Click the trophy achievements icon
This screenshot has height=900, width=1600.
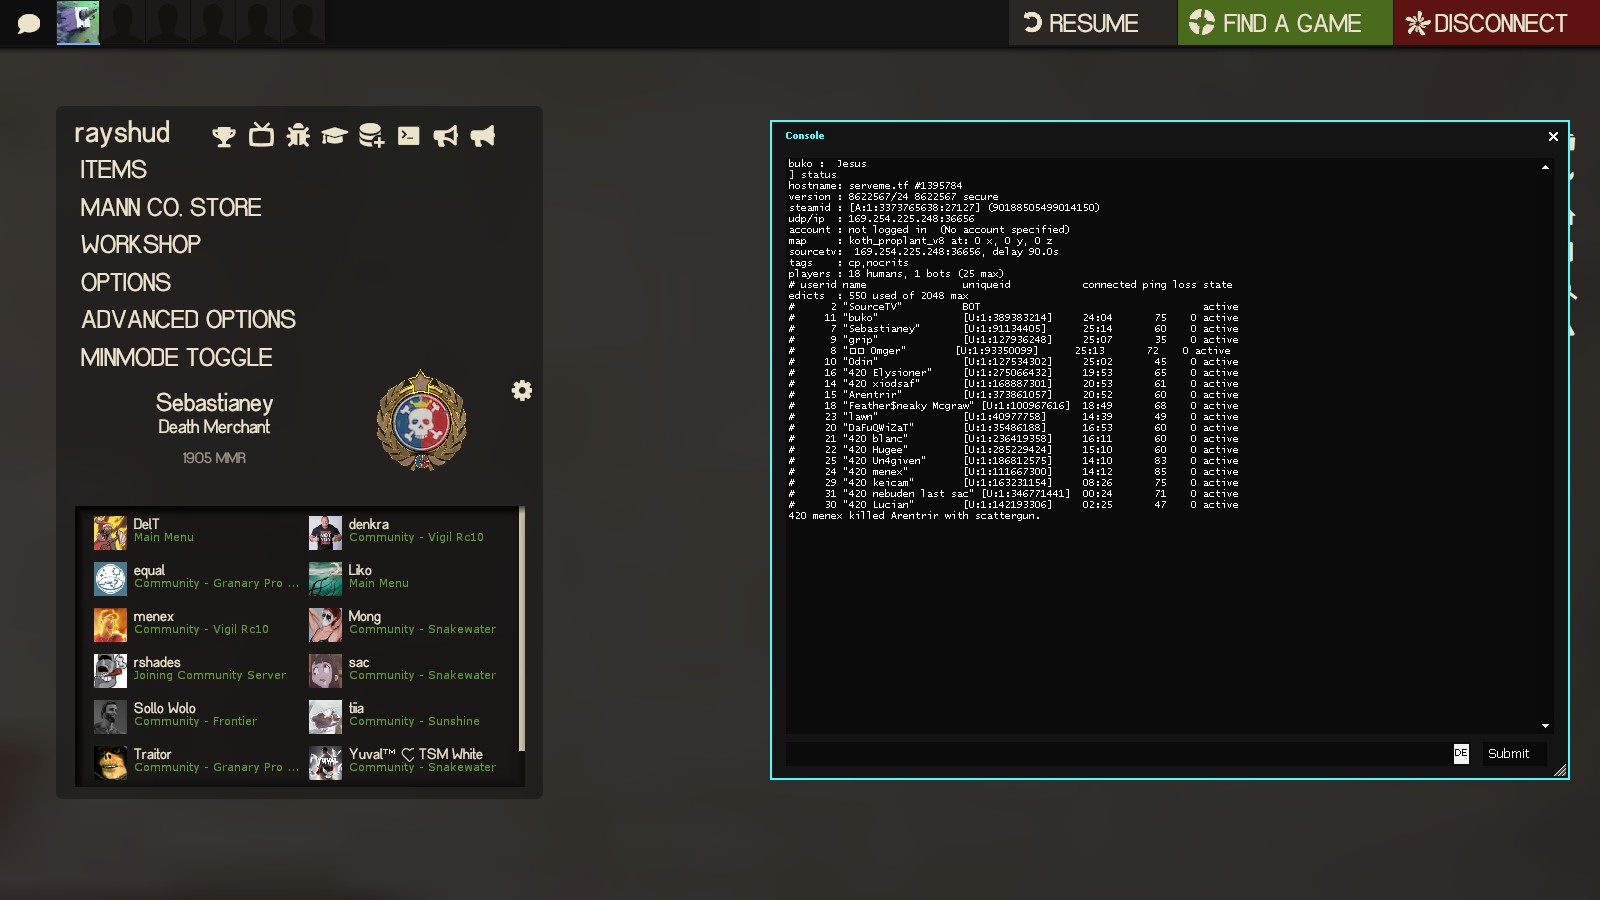tap(224, 136)
